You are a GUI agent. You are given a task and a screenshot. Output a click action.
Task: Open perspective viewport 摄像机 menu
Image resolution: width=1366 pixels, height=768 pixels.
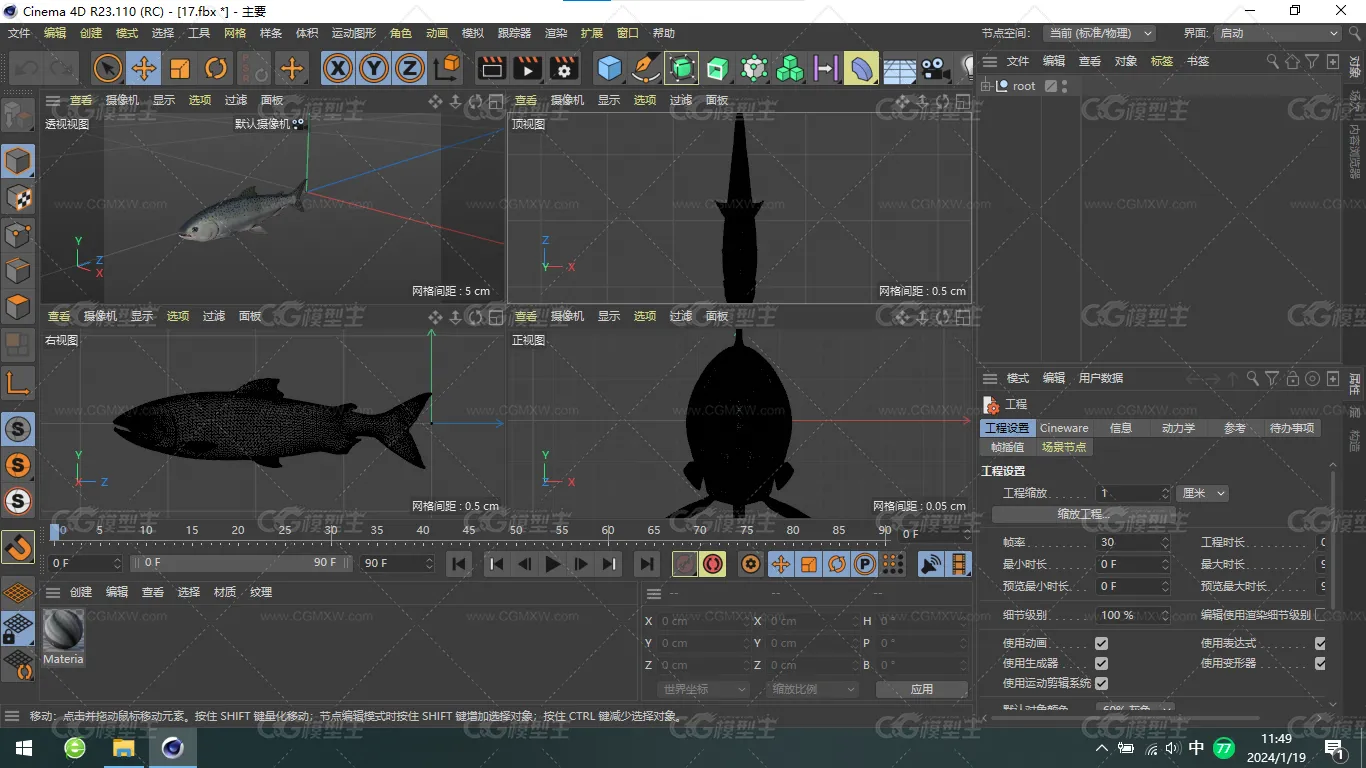(122, 100)
